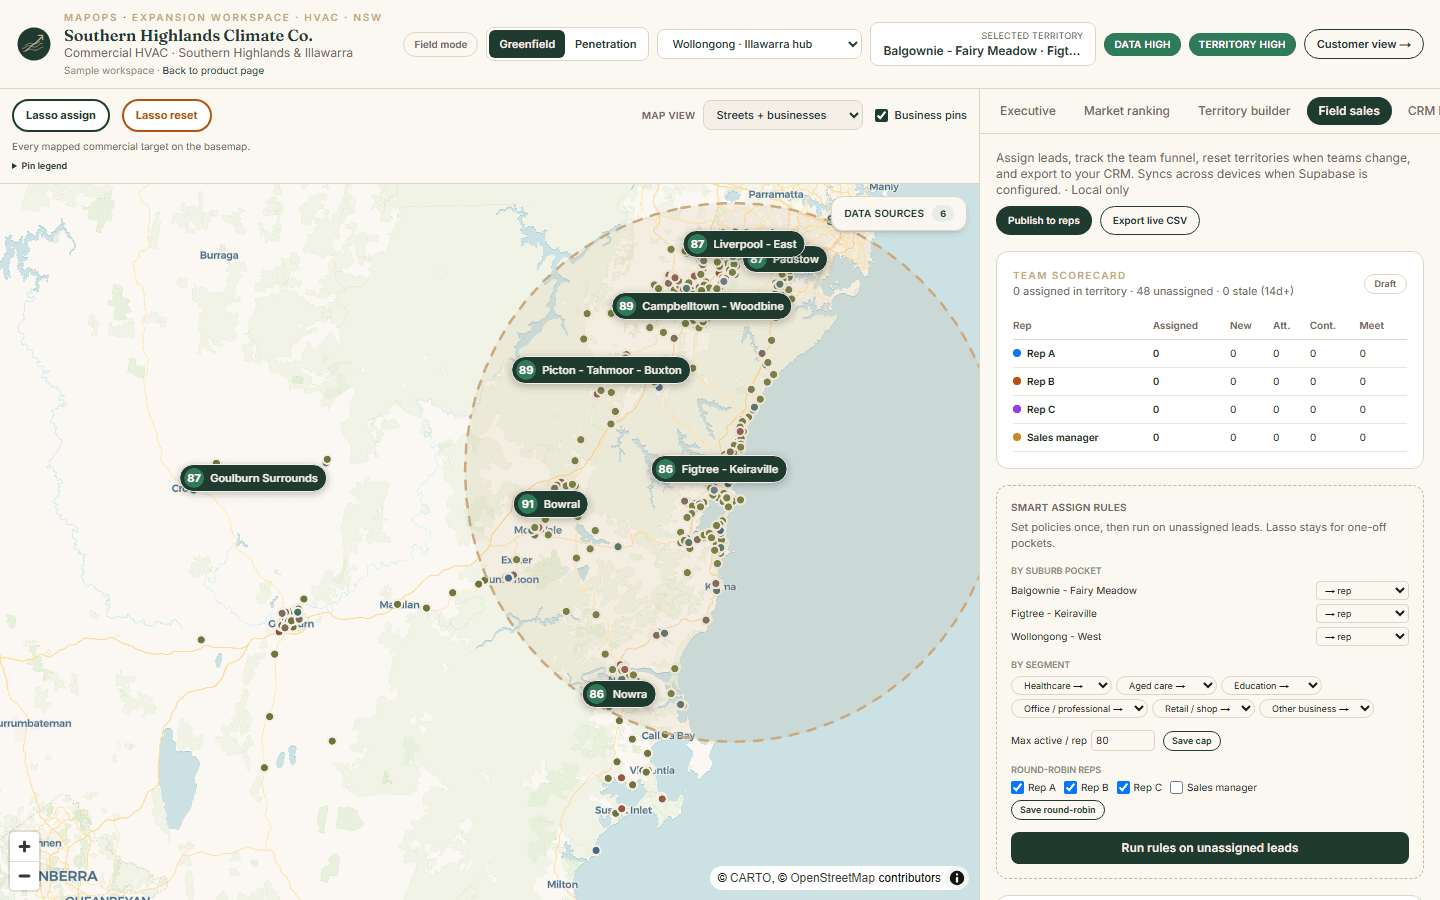This screenshot has width=1440, height=900.
Task: Select the Nowra 86 map pin
Action: [619, 694]
